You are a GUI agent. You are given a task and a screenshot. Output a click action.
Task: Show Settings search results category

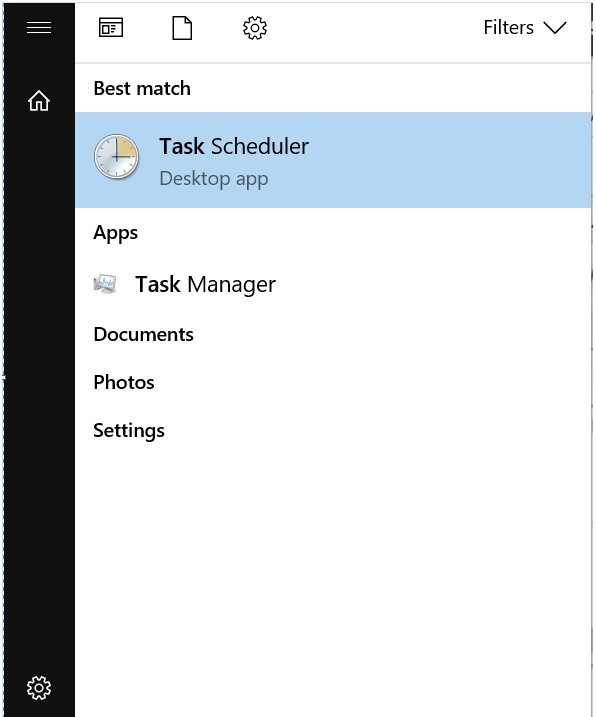pos(129,431)
